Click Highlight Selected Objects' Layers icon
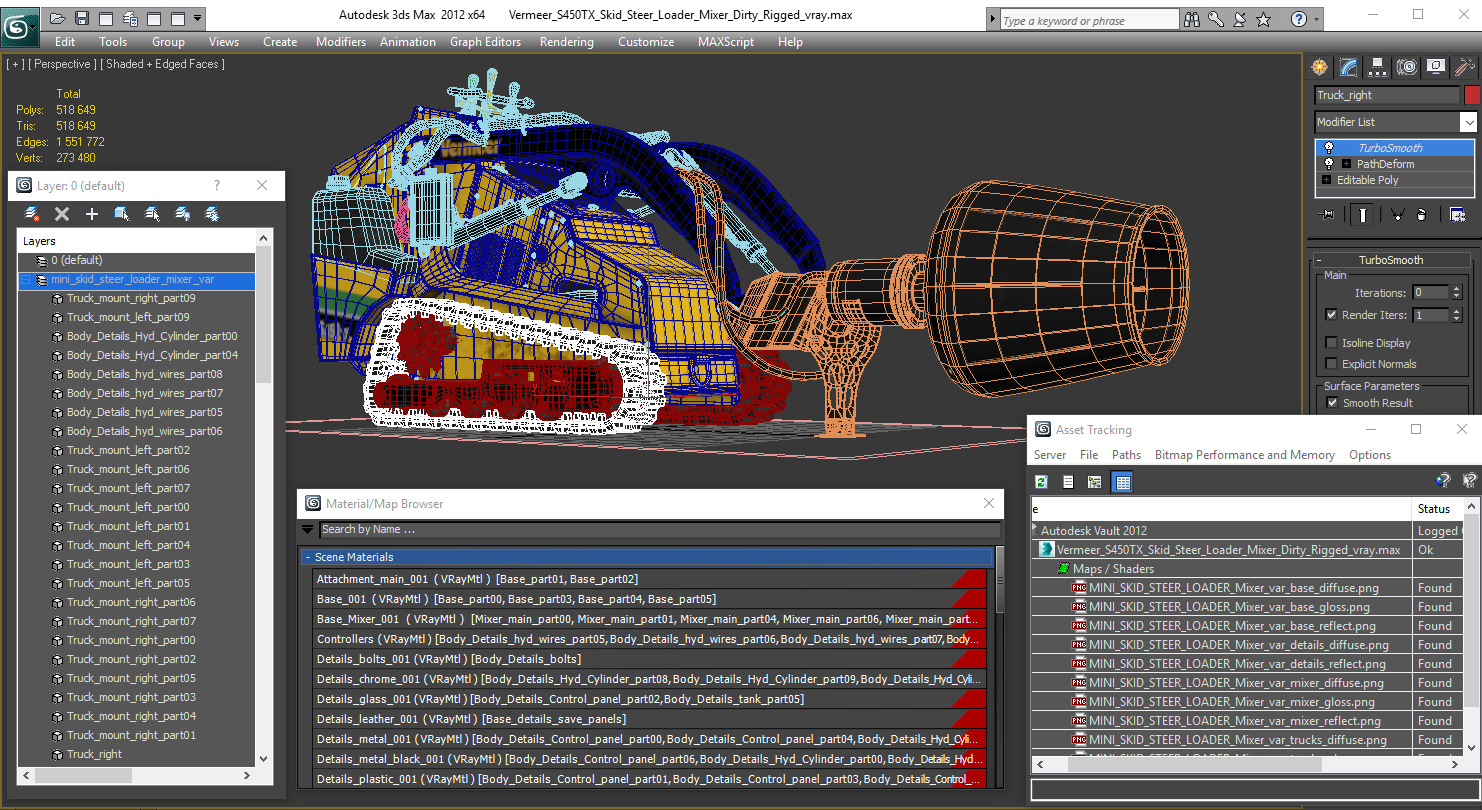Image resolution: width=1482 pixels, height=810 pixels. pyautogui.click(x=152, y=214)
